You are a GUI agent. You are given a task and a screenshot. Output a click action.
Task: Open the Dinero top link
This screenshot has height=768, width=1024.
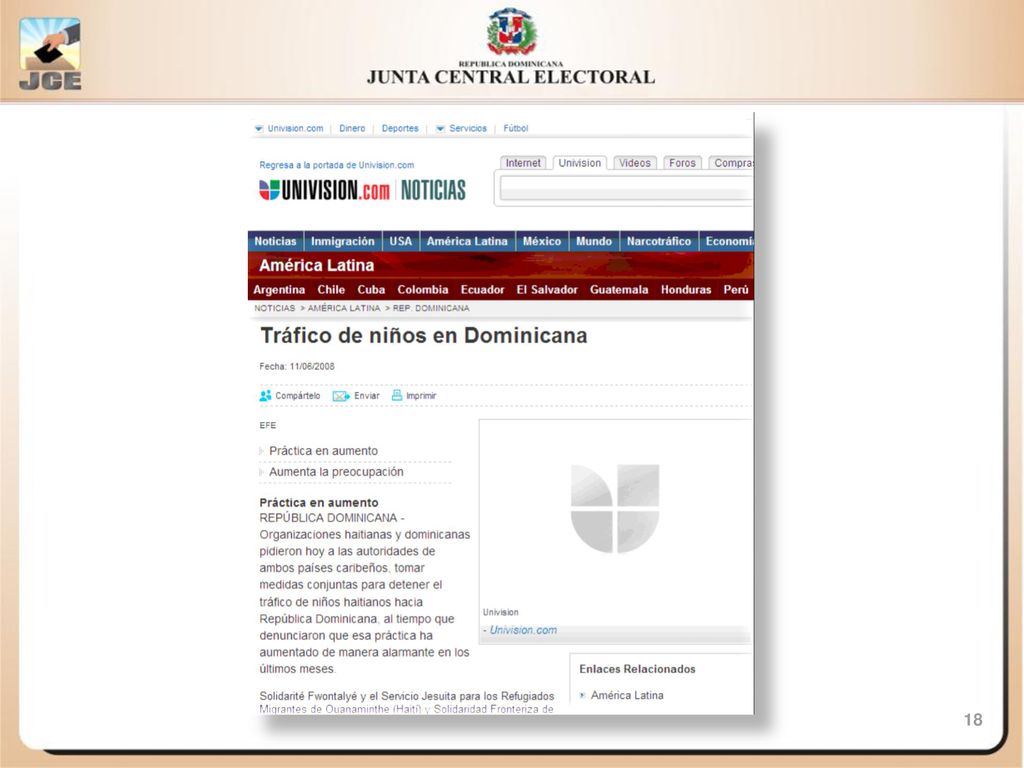click(x=352, y=129)
